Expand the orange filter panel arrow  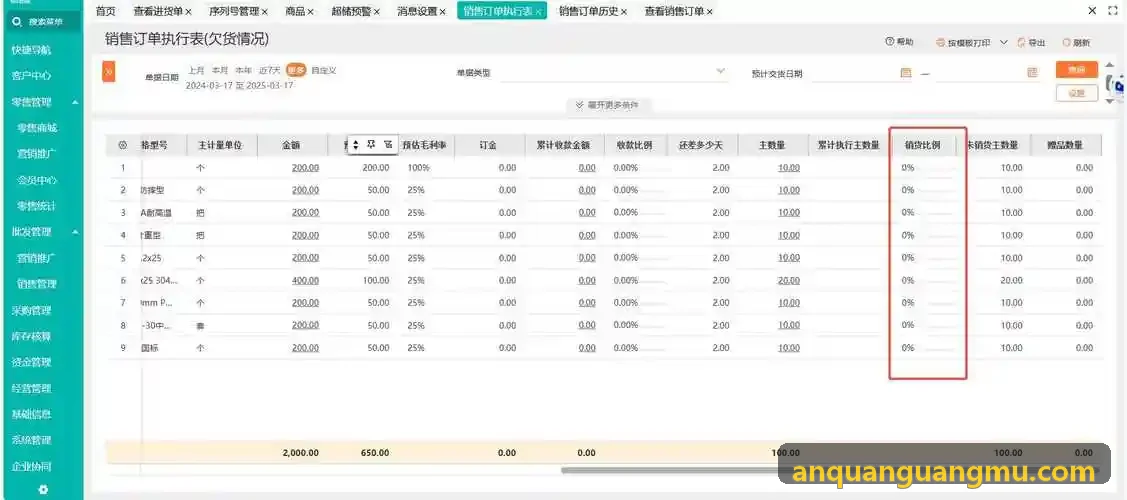[x=109, y=72]
